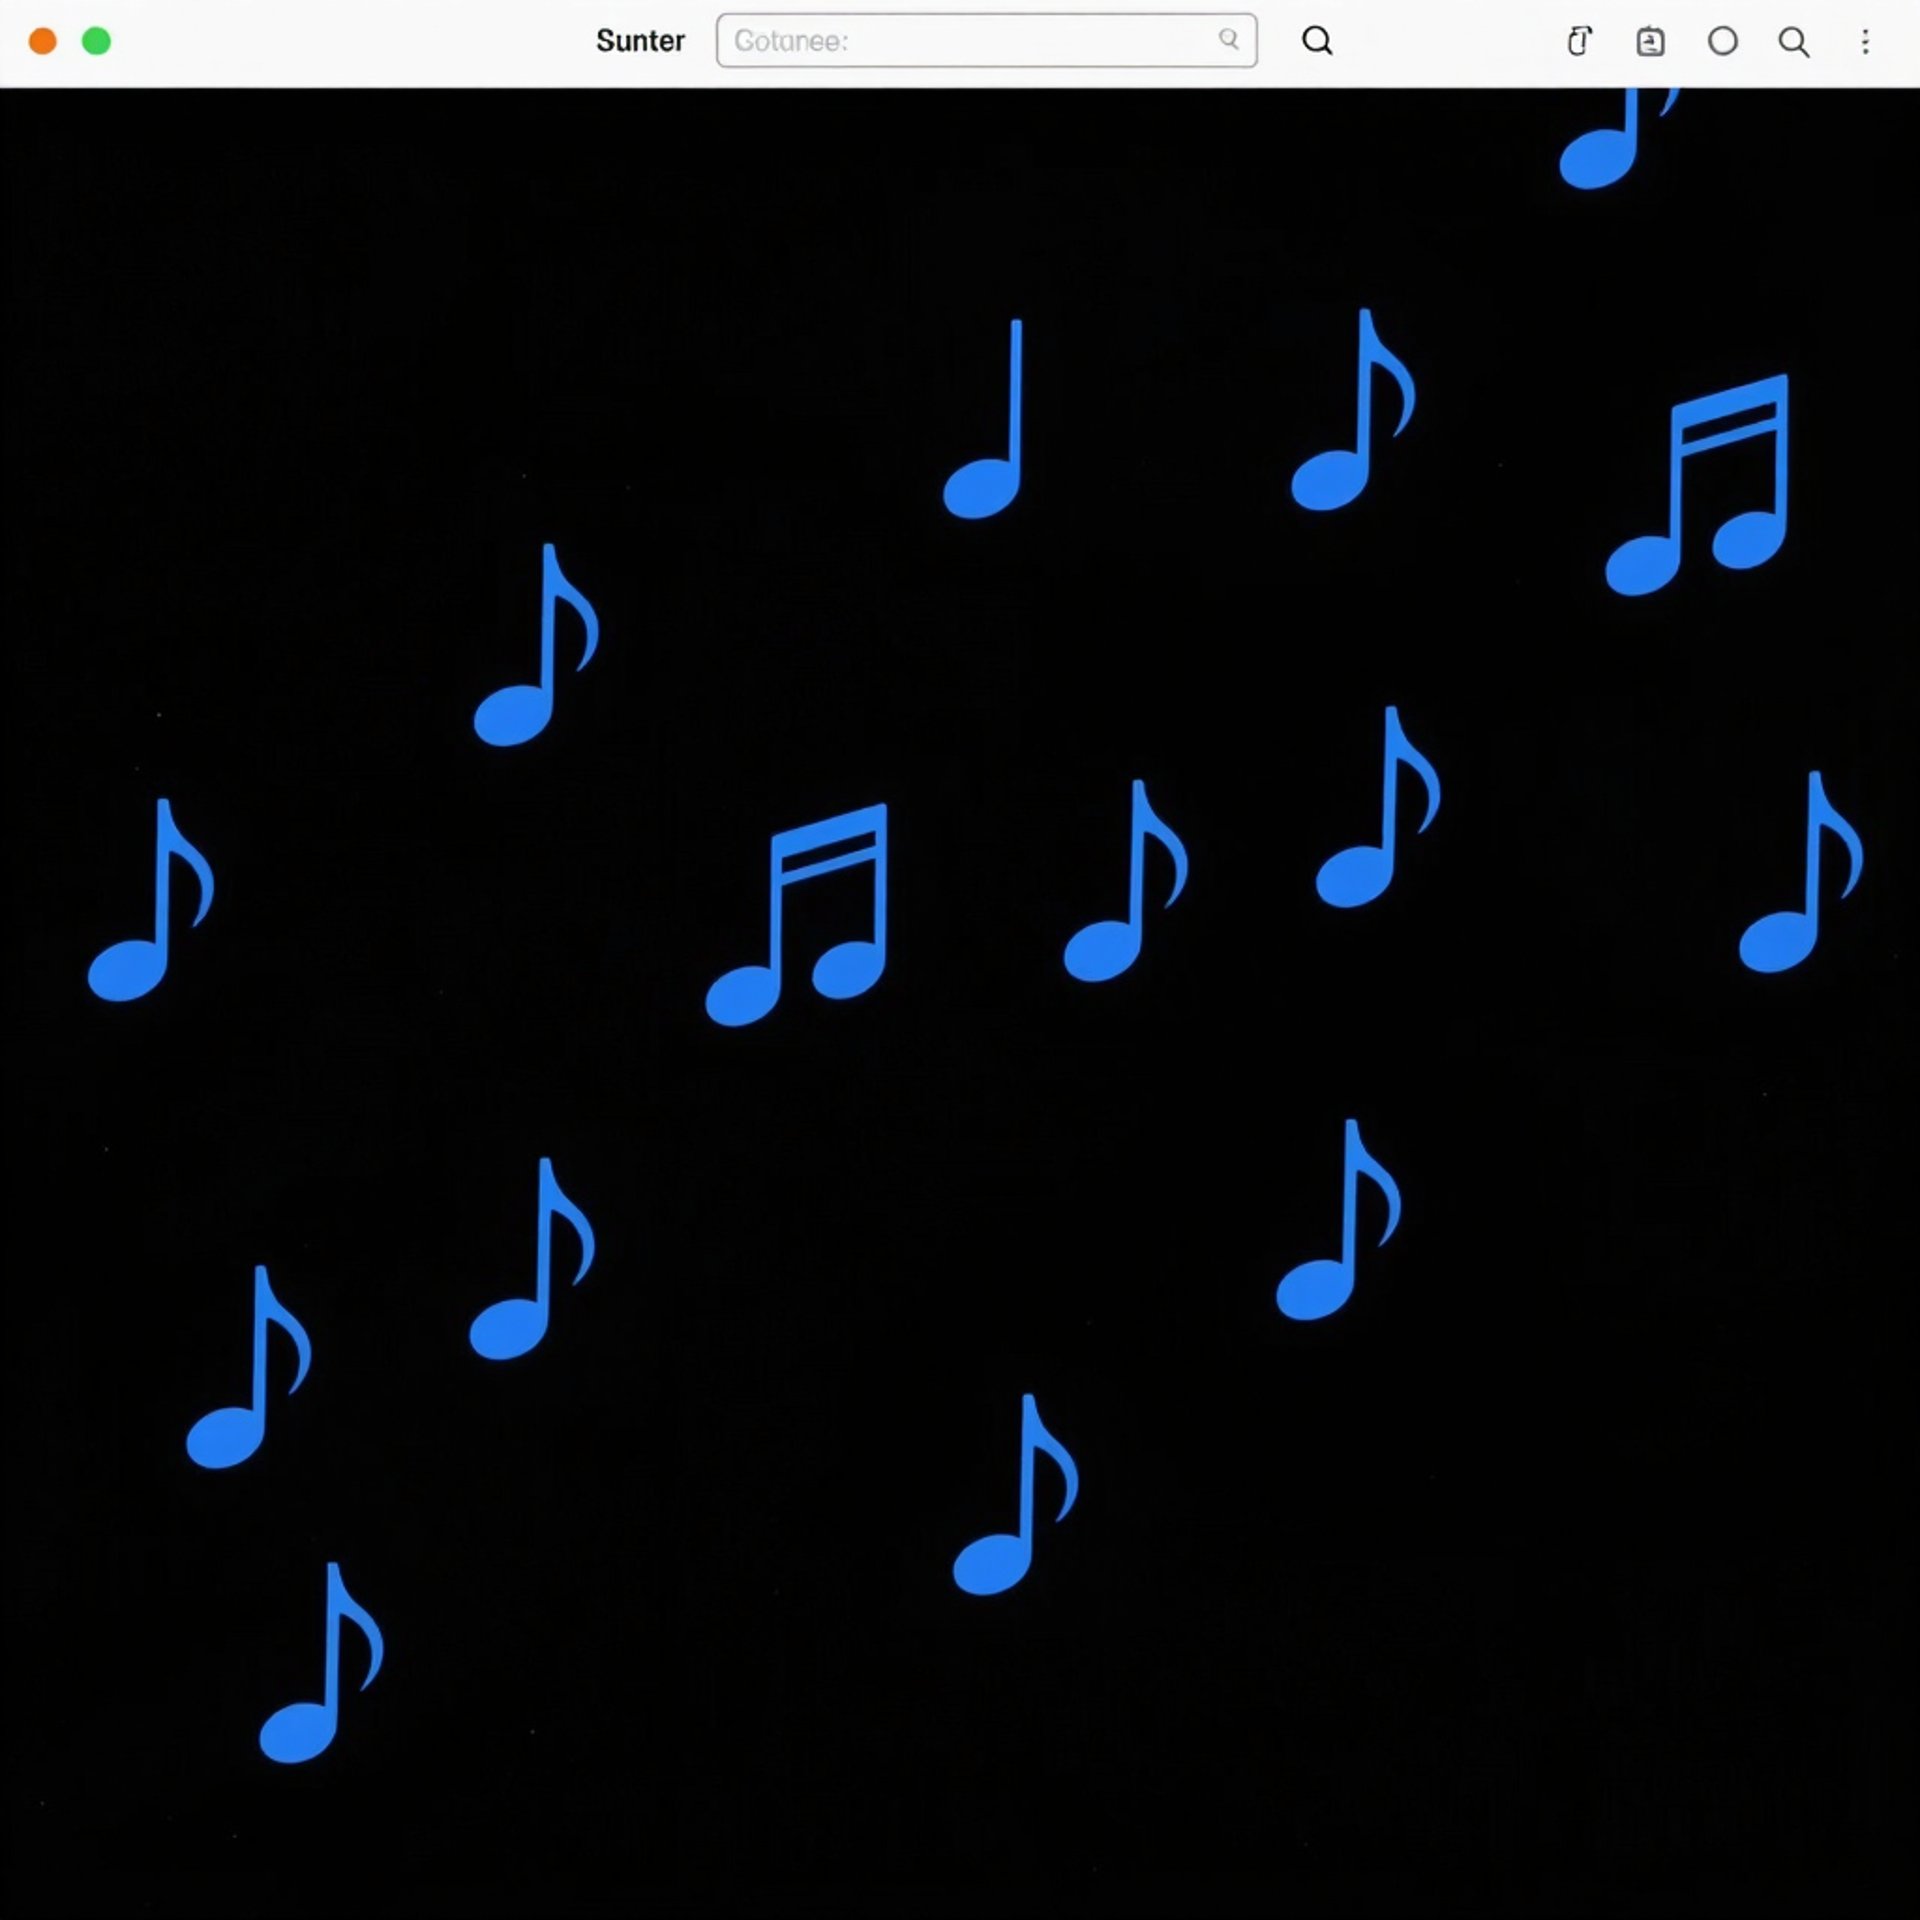The width and height of the screenshot is (1920, 1920).
Task: Click the green window button
Action: click(x=96, y=41)
